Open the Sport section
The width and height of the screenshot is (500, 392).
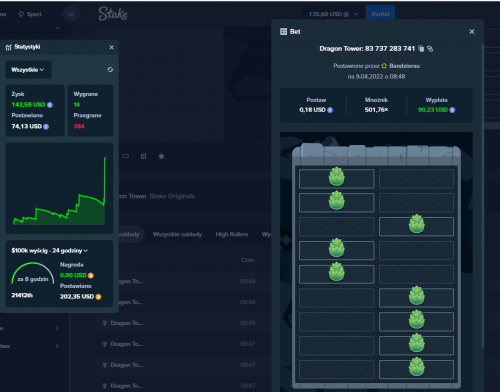click(30, 14)
